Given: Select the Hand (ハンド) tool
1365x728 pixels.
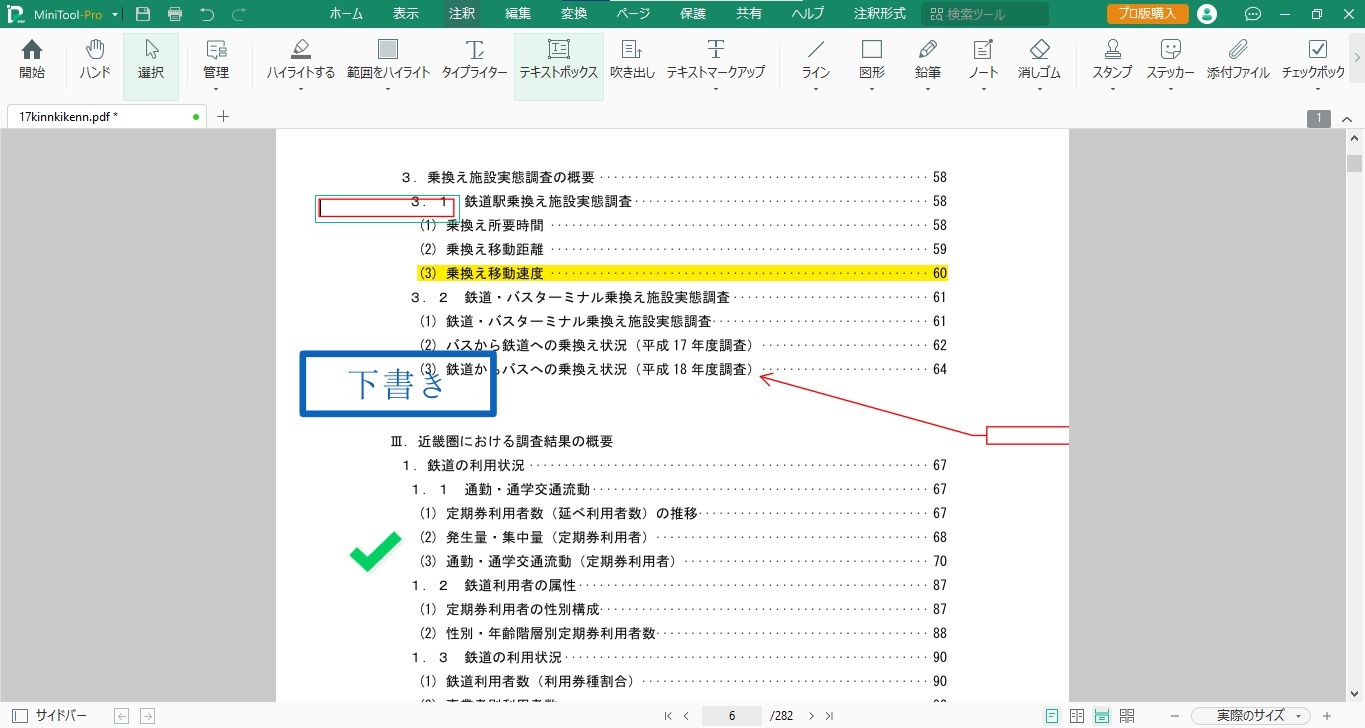Looking at the screenshot, I should [x=95, y=58].
